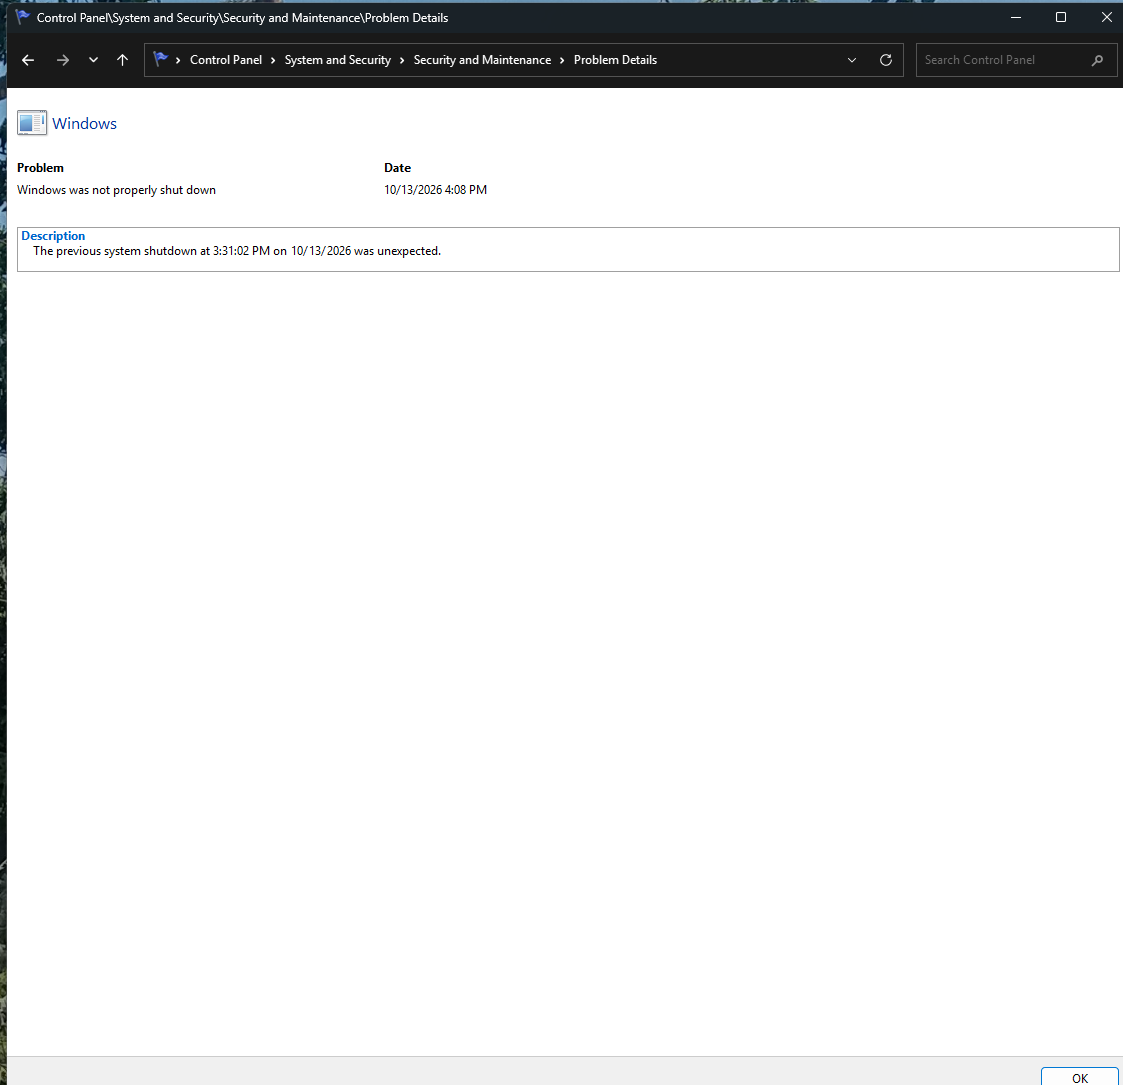Open the recent locations dropdown chevron

click(x=93, y=60)
